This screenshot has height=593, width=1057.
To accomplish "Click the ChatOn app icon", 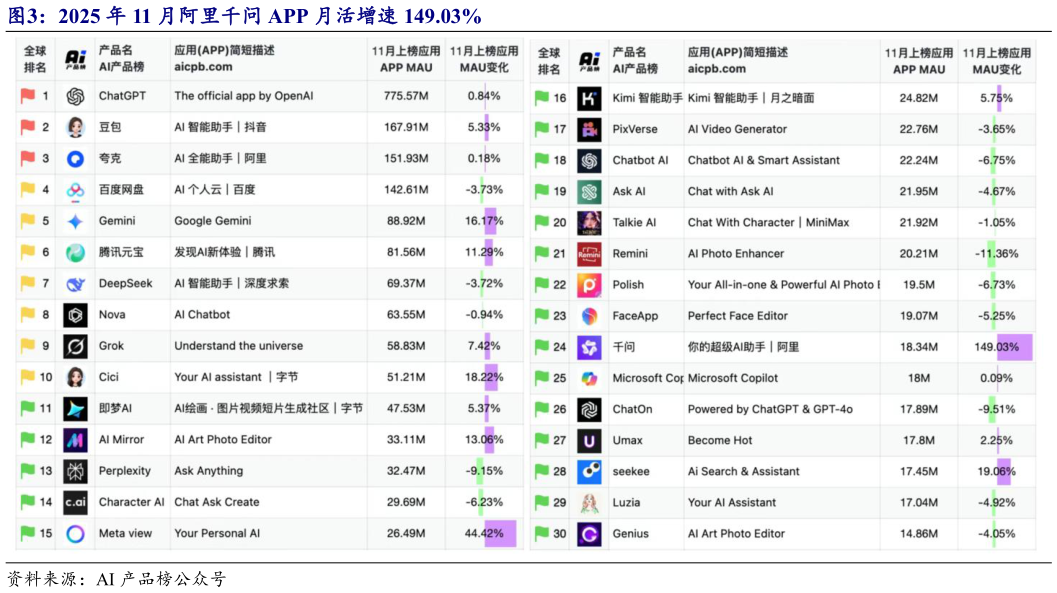I will point(589,410).
